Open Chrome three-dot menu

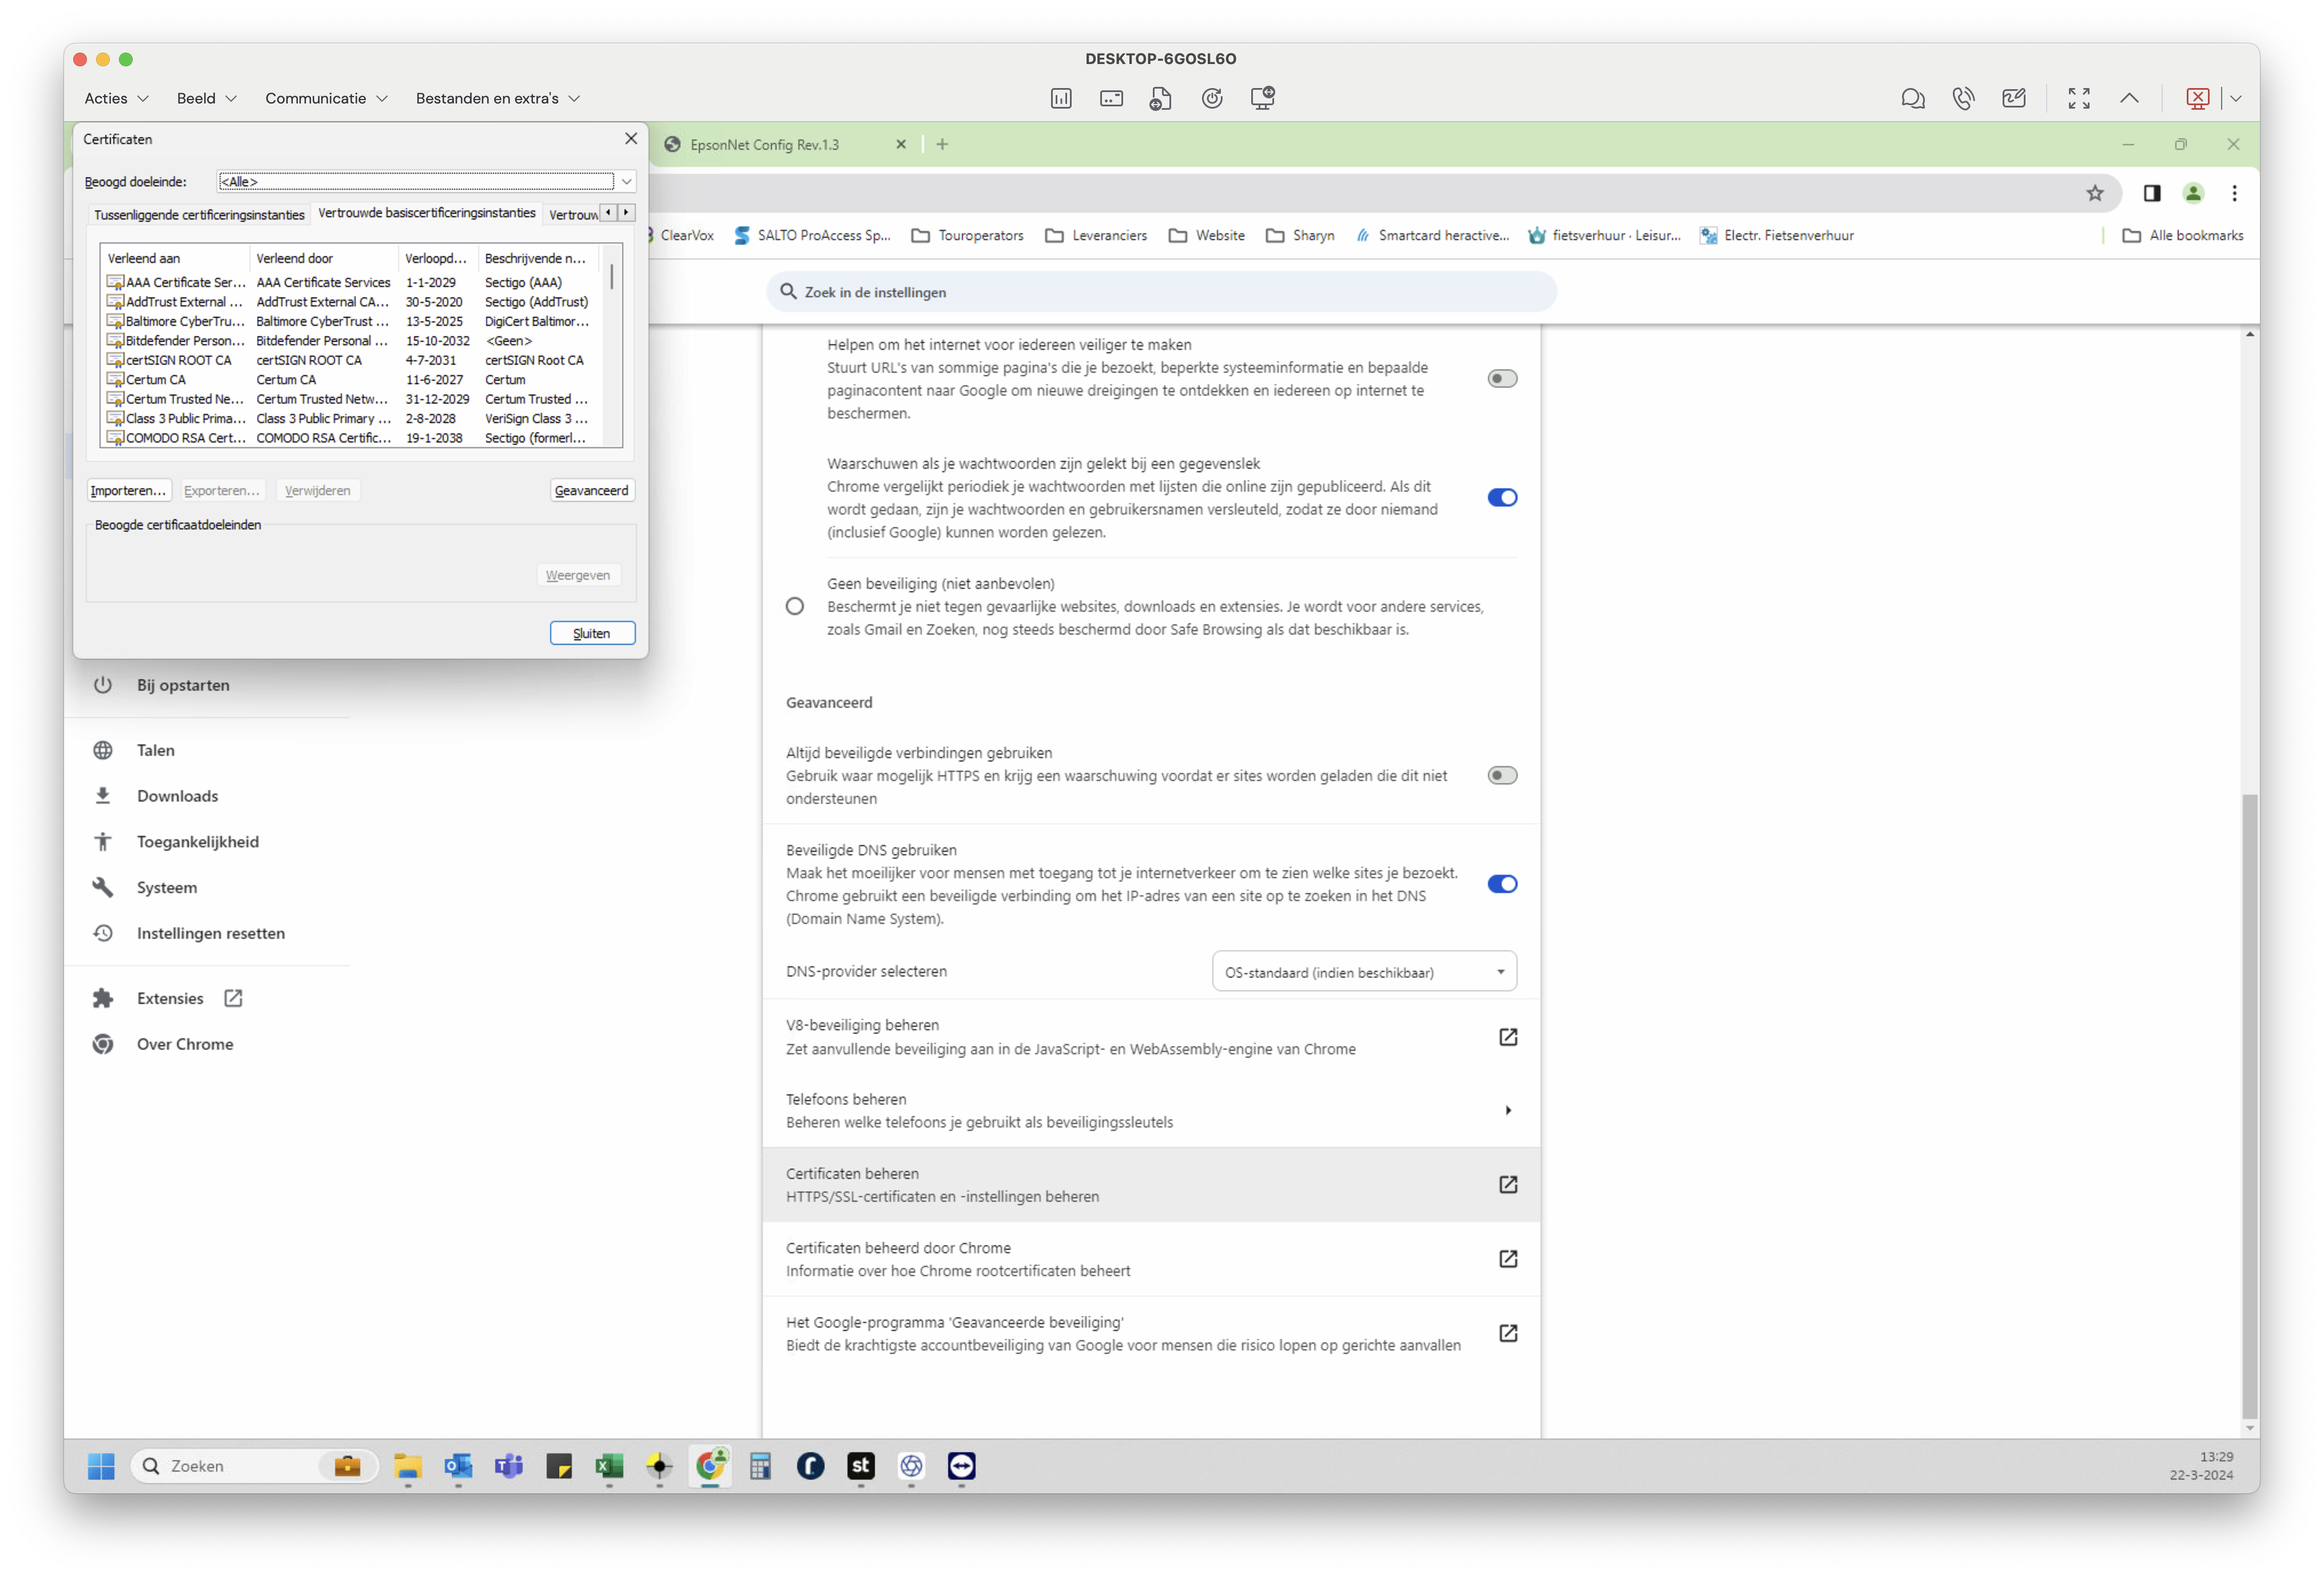point(2234,193)
